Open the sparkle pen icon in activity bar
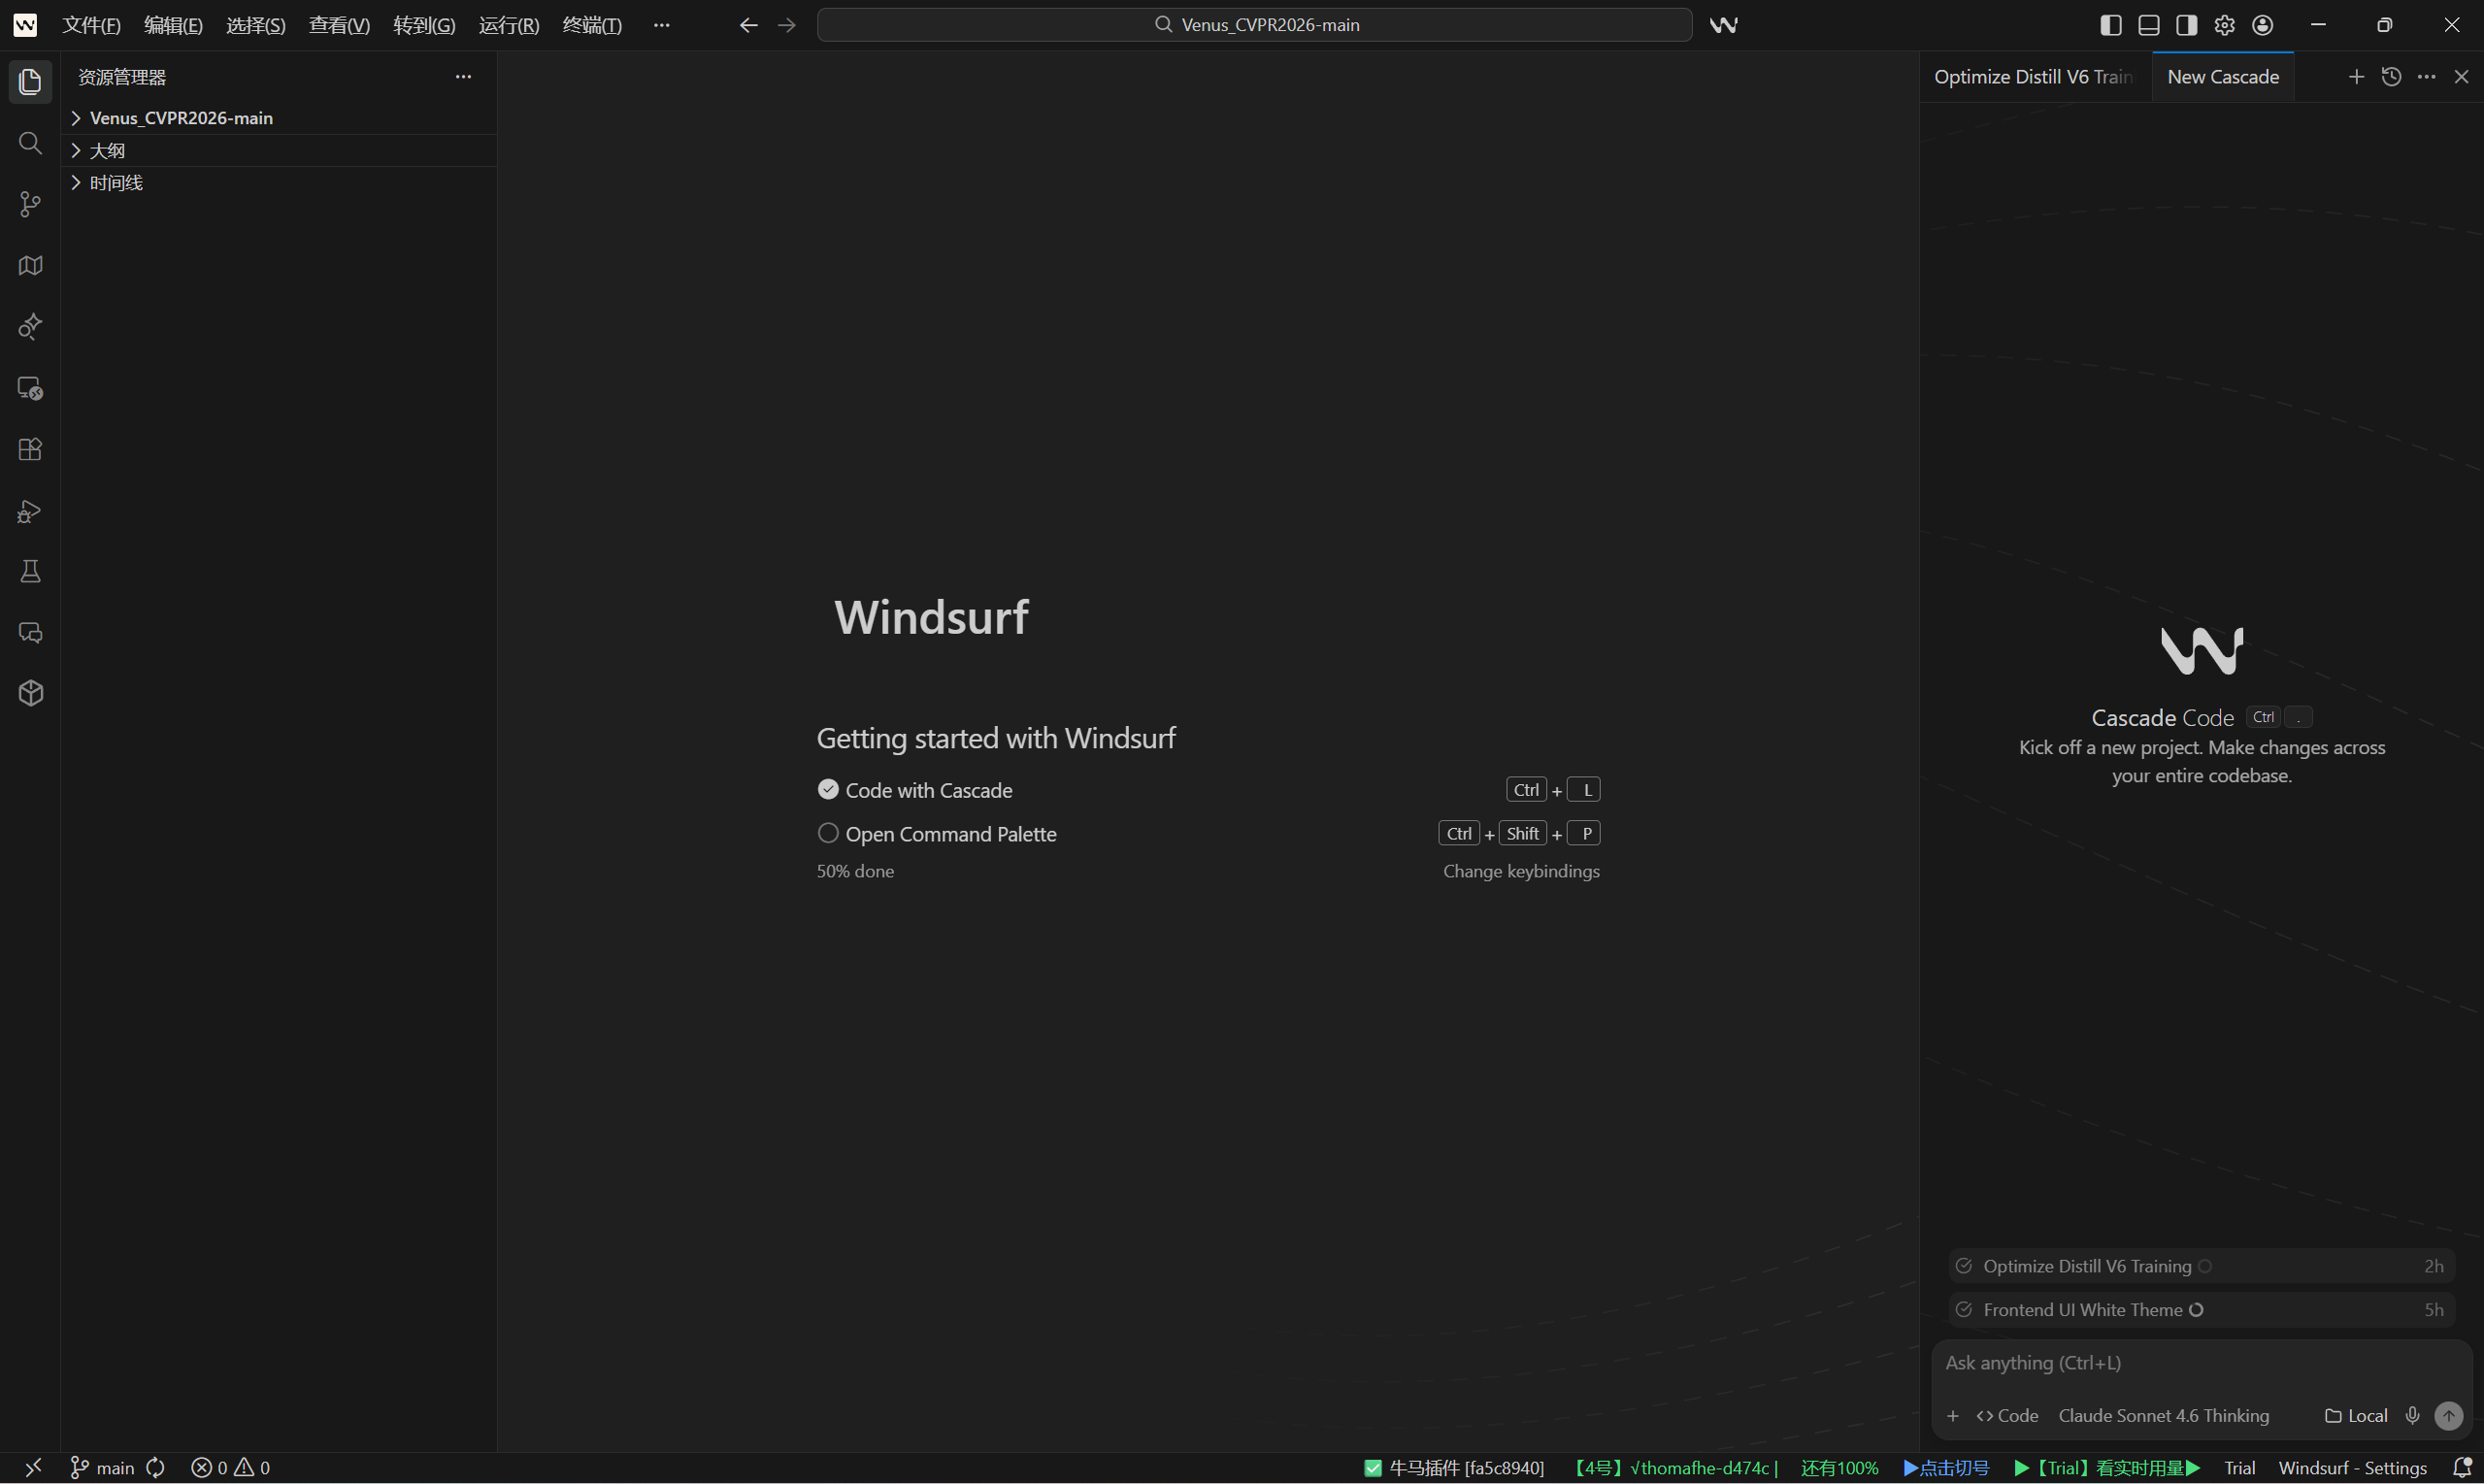The height and width of the screenshot is (1484, 2484). 30,327
